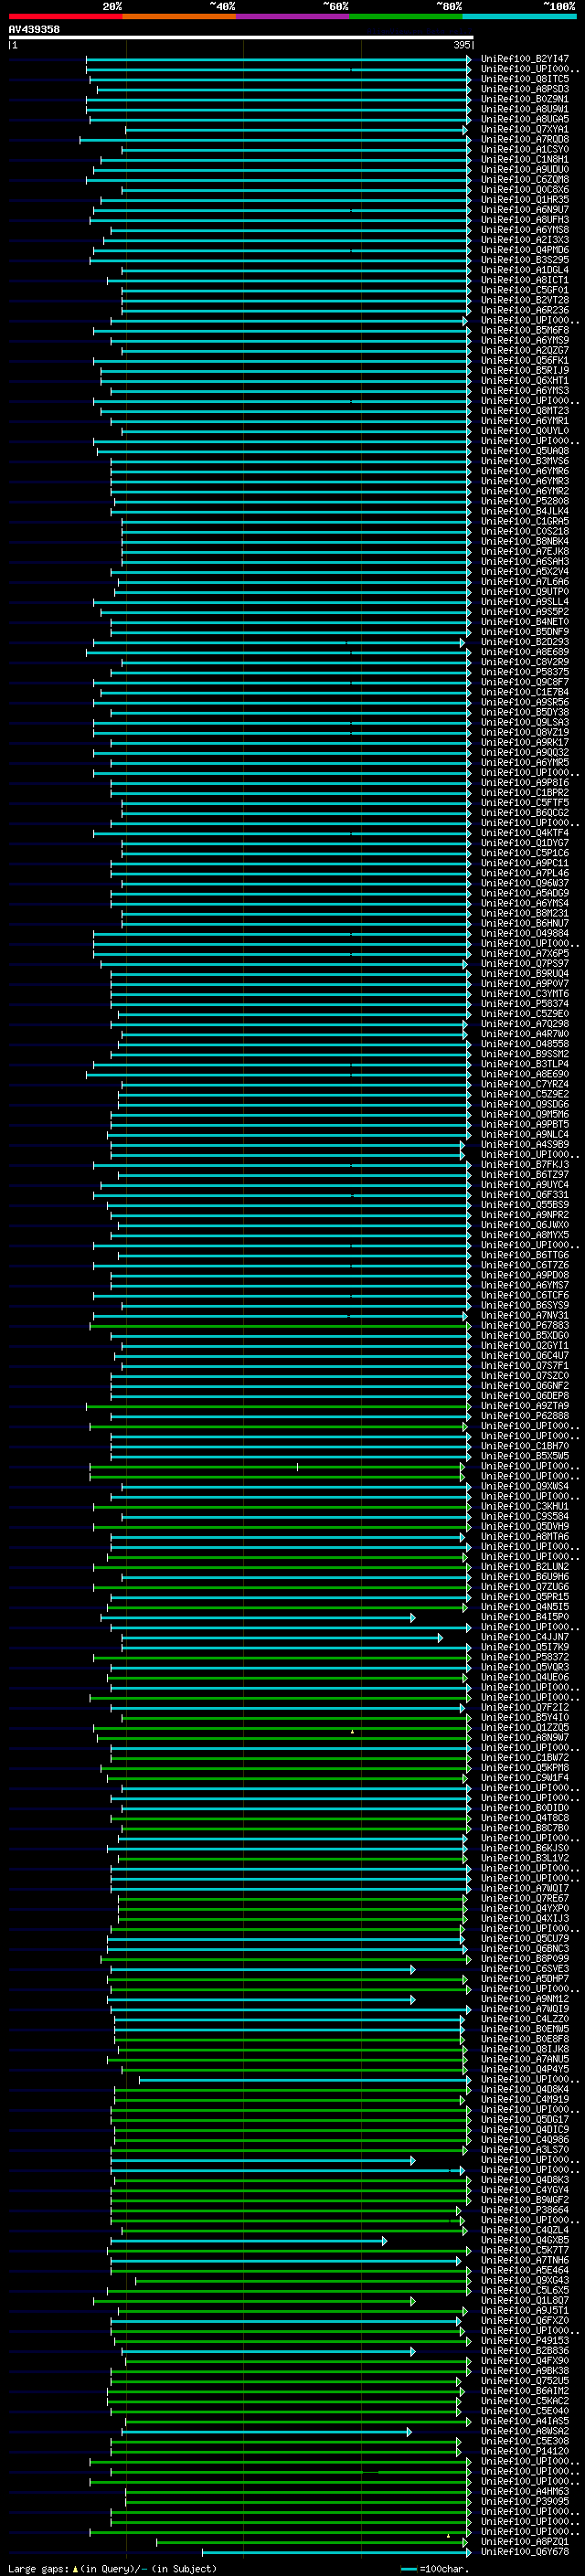
Task: Open hit UniRef100_Q8ITC5
Action: tap(525, 79)
